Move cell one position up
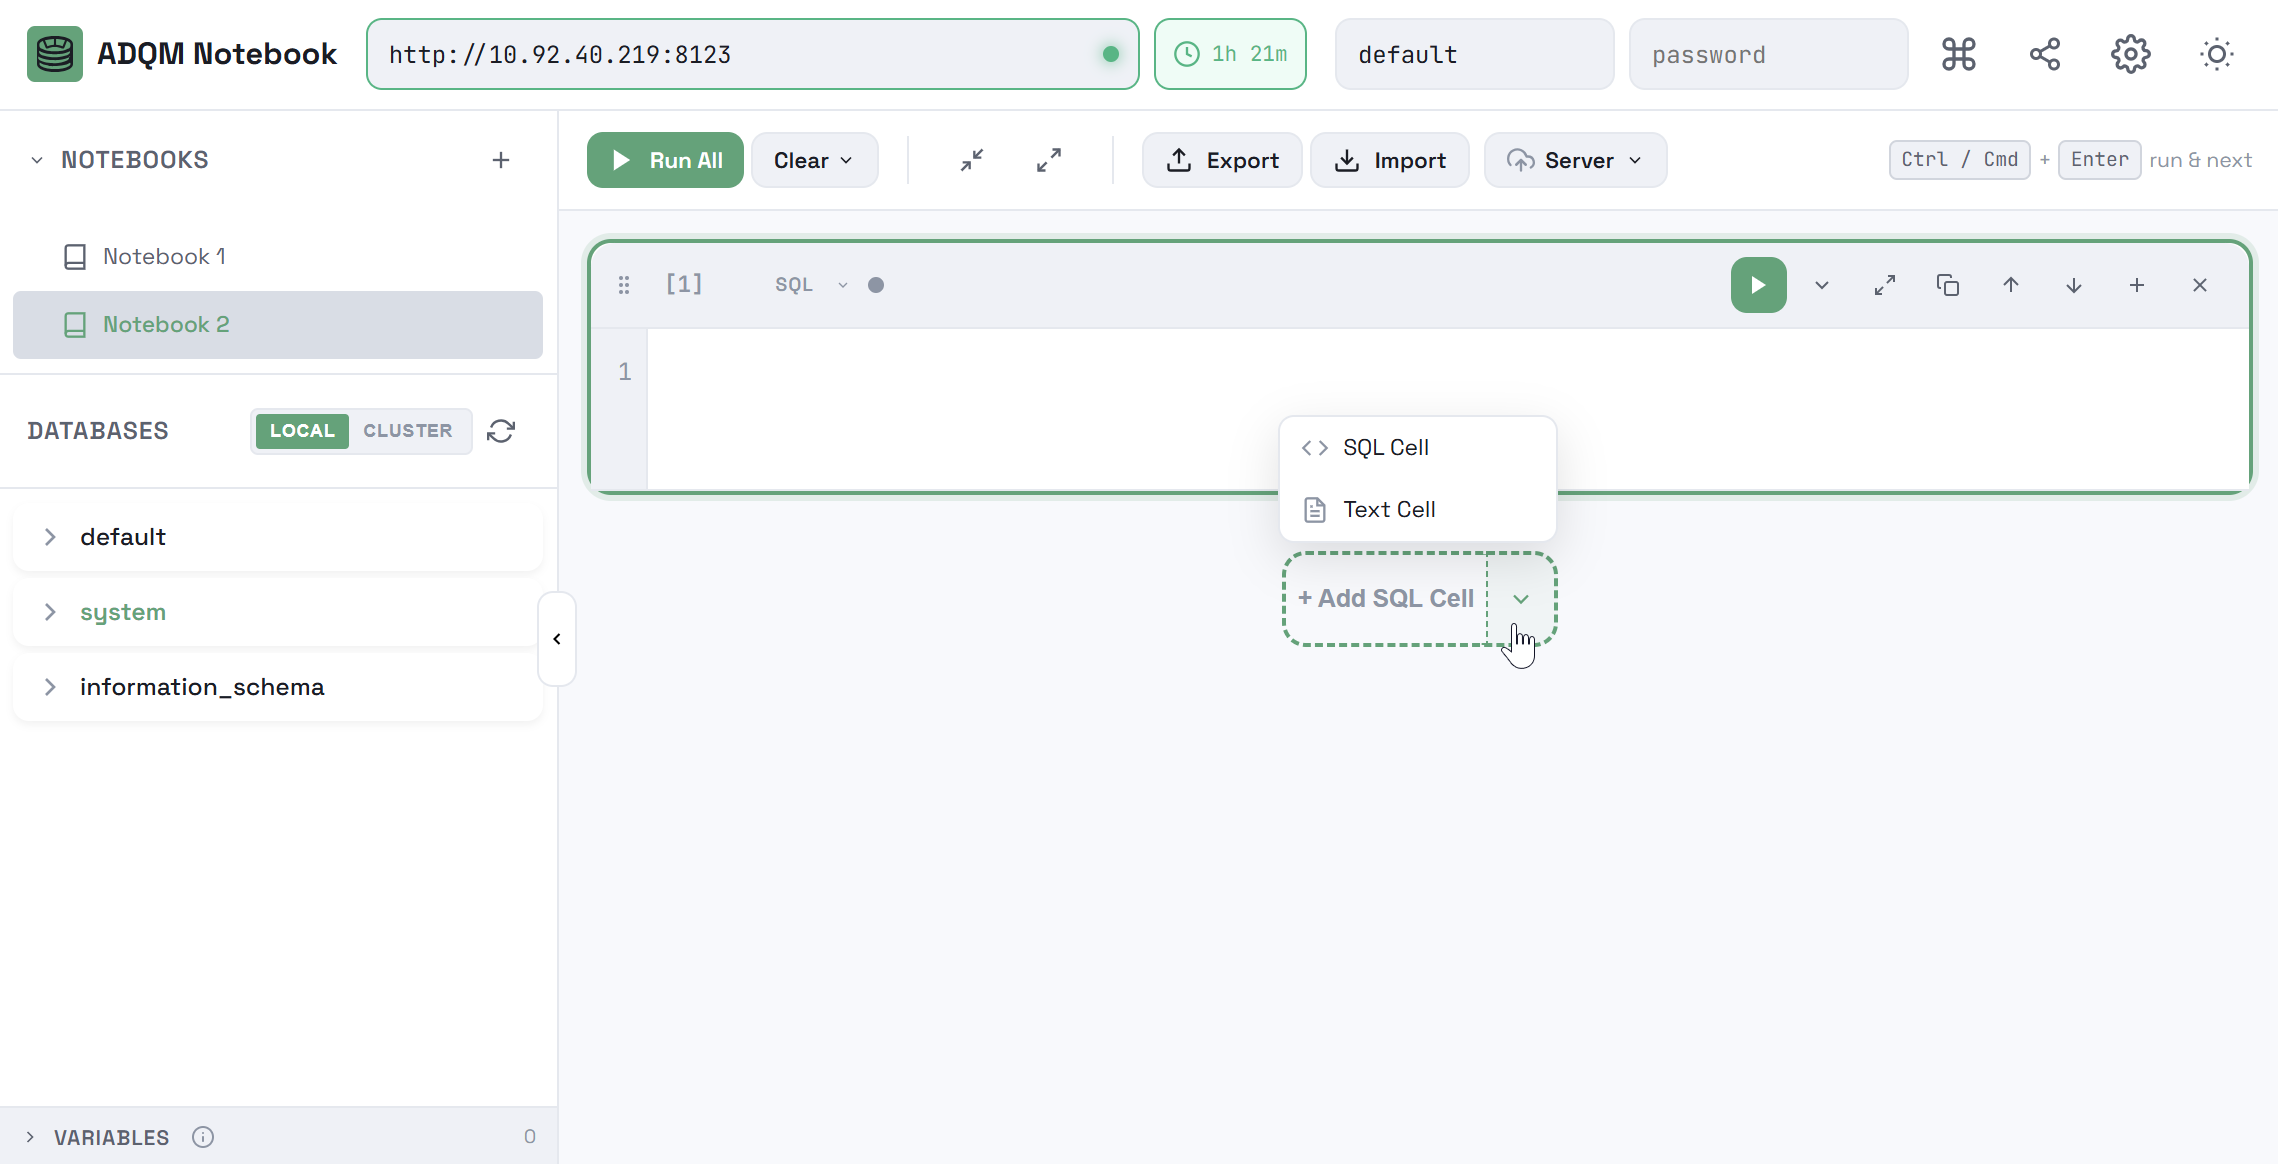 coord(2010,285)
